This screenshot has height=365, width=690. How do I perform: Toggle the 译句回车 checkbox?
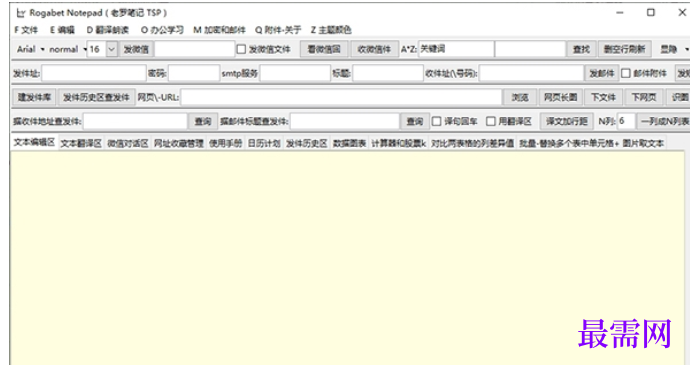pos(436,121)
